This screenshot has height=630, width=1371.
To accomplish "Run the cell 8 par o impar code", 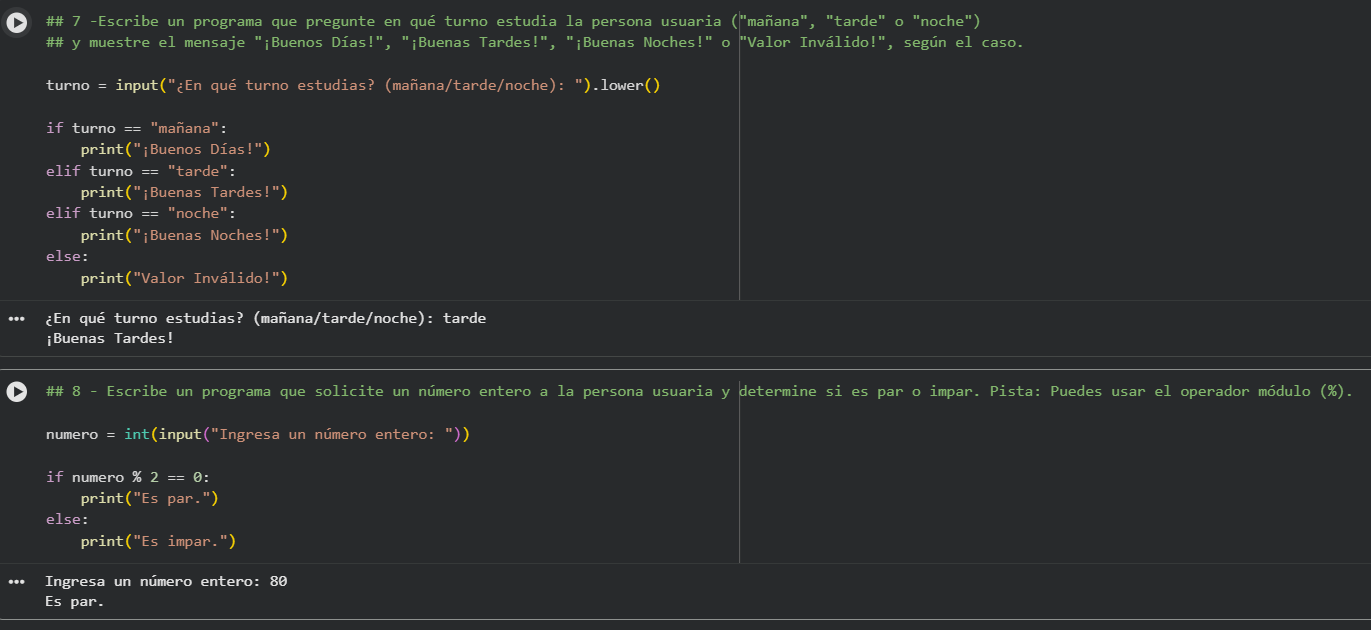I will click(17, 392).
